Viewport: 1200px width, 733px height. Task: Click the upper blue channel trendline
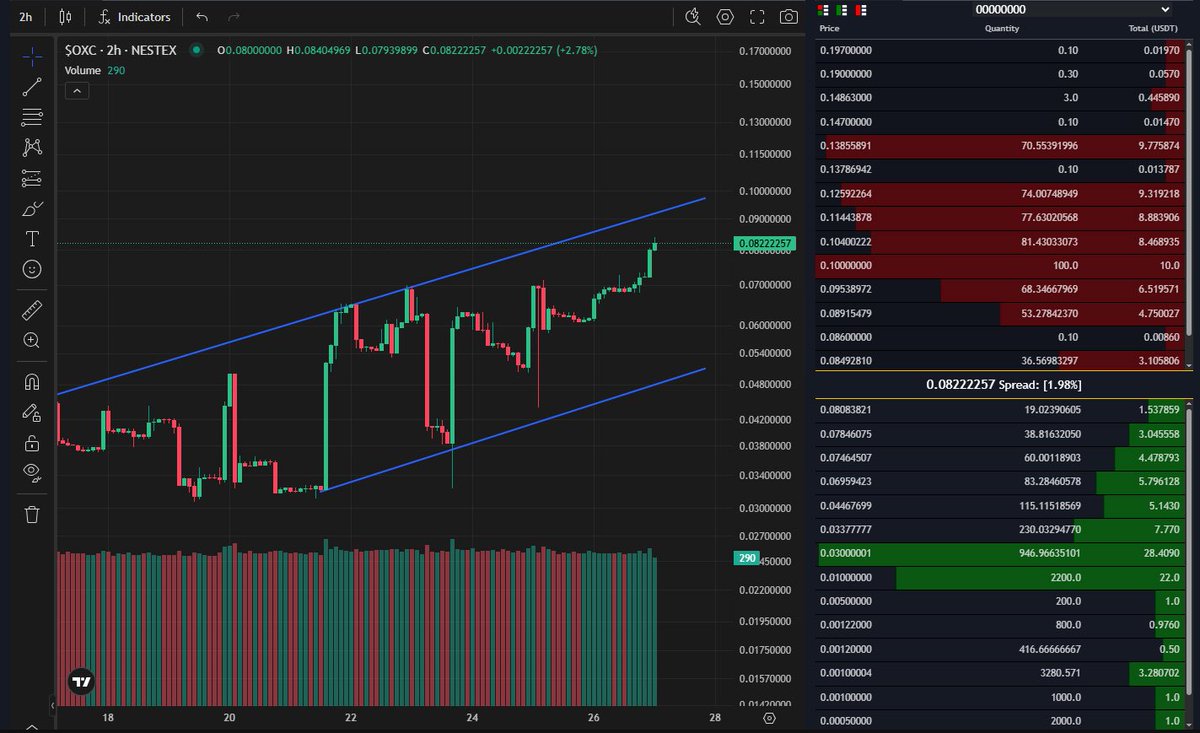click(x=381, y=296)
